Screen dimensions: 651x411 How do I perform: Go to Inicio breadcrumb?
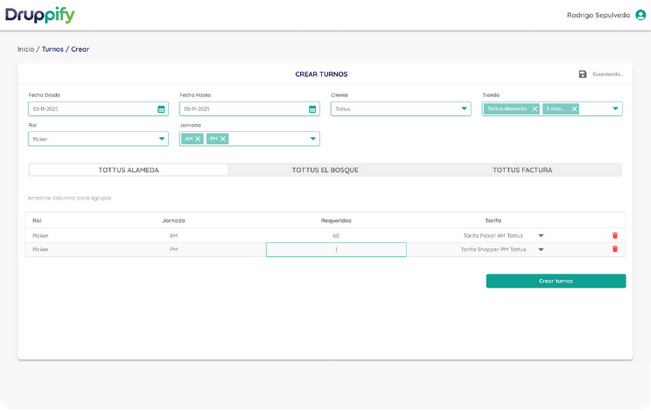click(26, 49)
